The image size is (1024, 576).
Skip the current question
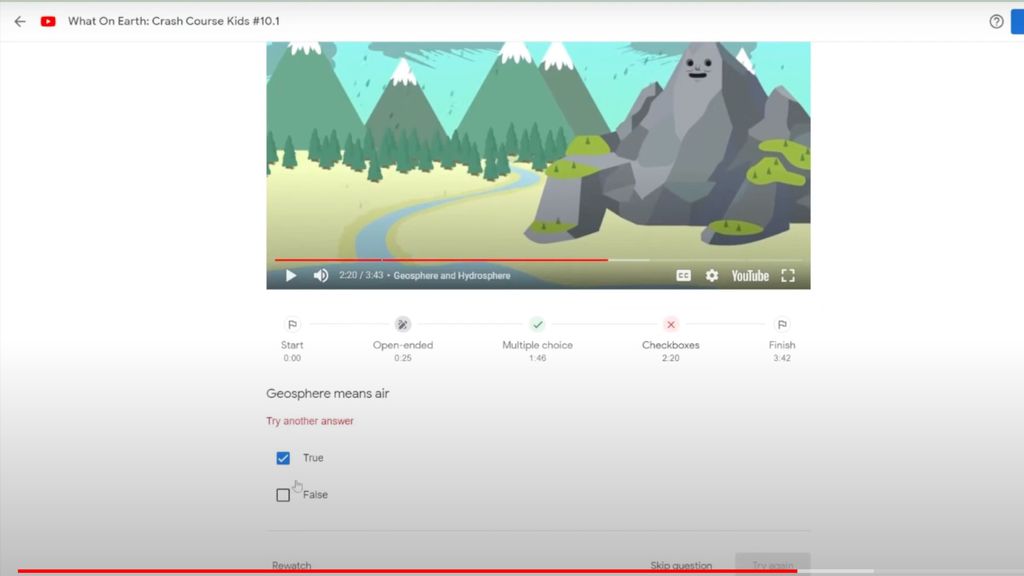coord(680,564)
